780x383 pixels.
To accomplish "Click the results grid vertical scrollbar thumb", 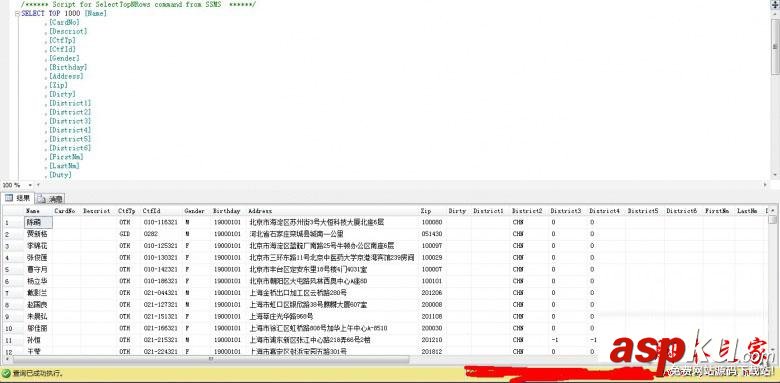I will pos(772,219).
